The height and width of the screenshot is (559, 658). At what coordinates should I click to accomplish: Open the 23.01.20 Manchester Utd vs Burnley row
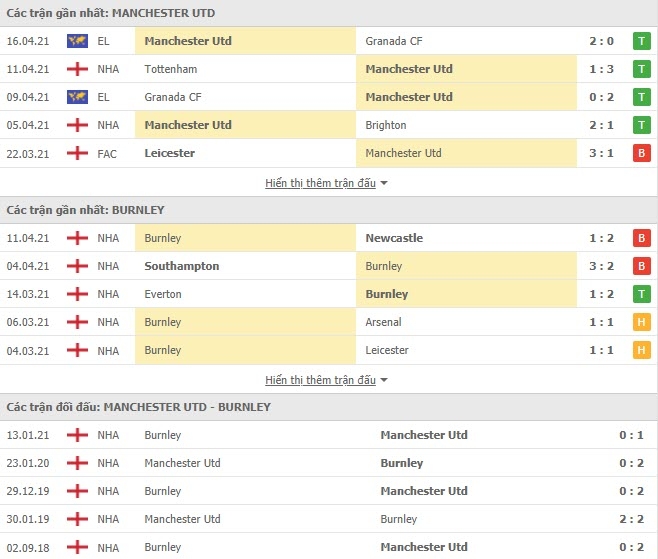coord(329,463)
